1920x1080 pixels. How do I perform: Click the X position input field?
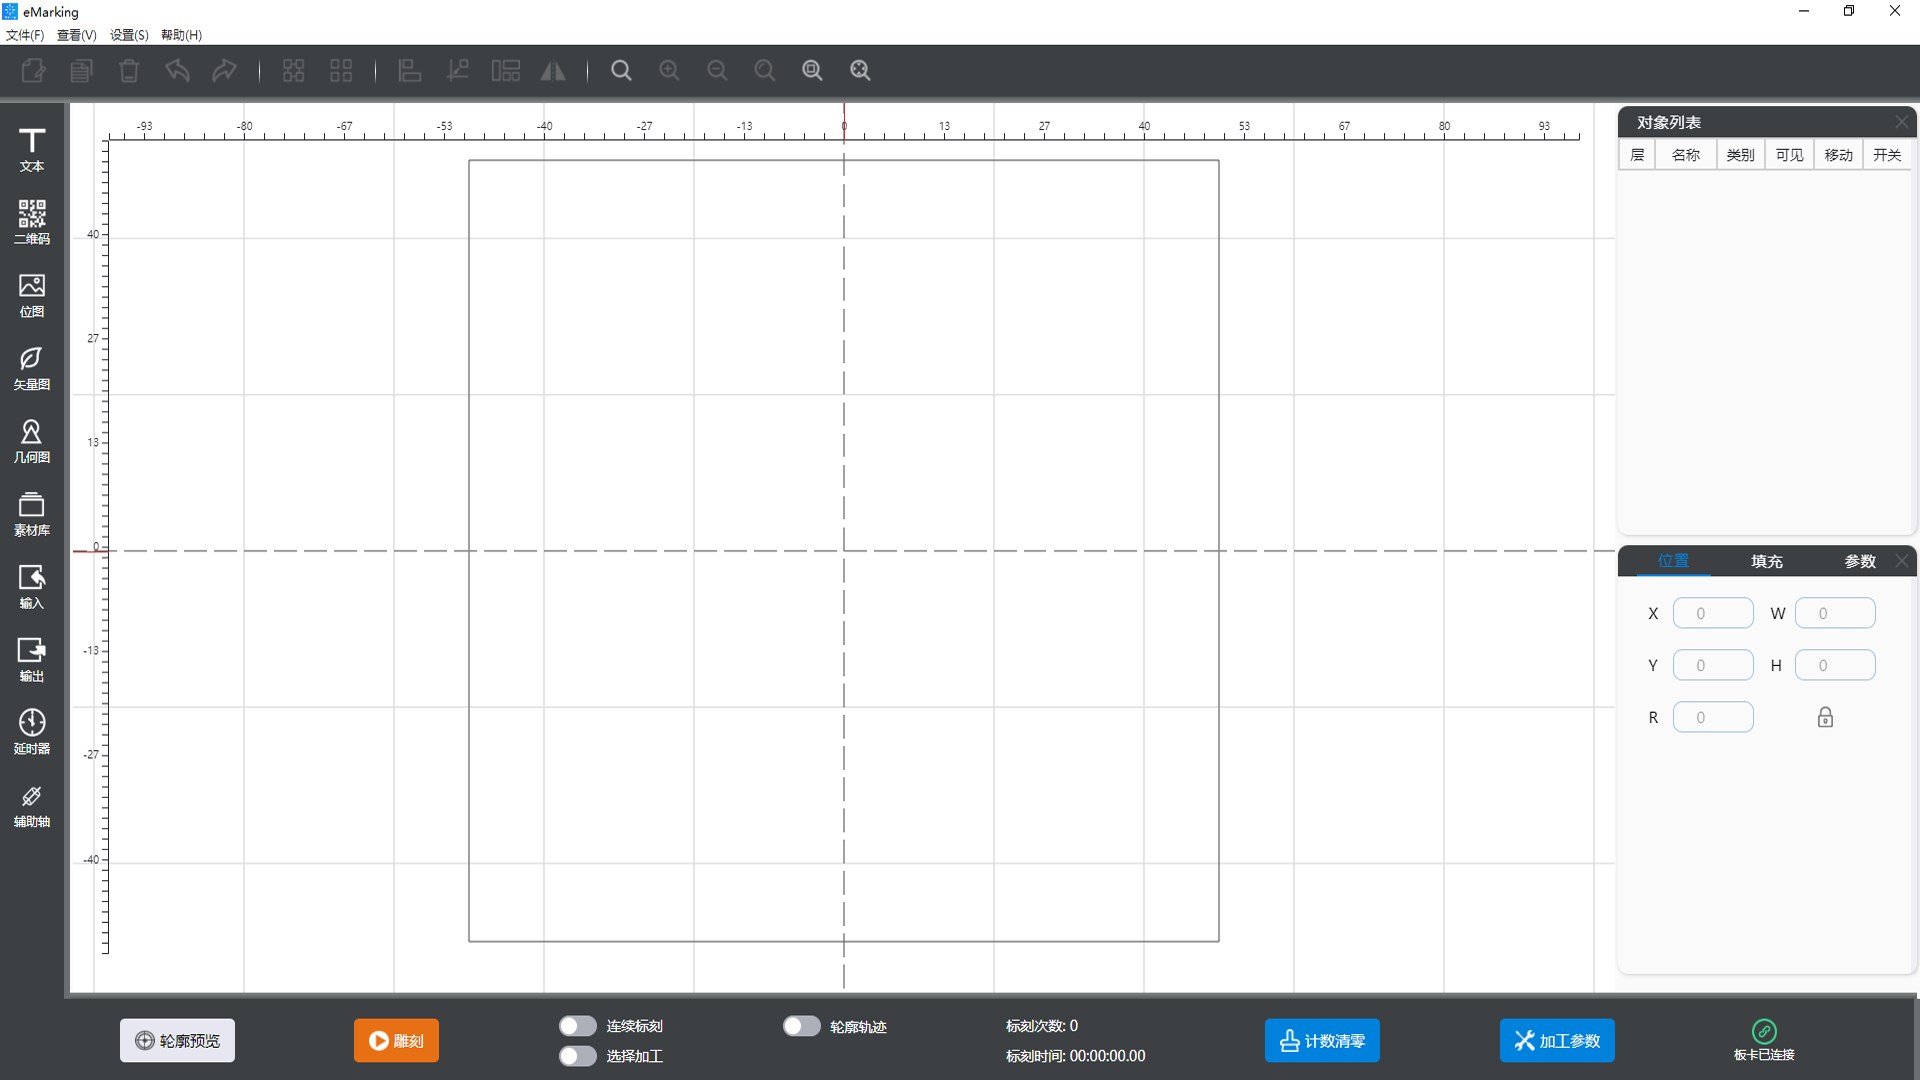(x=1713, y=613)
